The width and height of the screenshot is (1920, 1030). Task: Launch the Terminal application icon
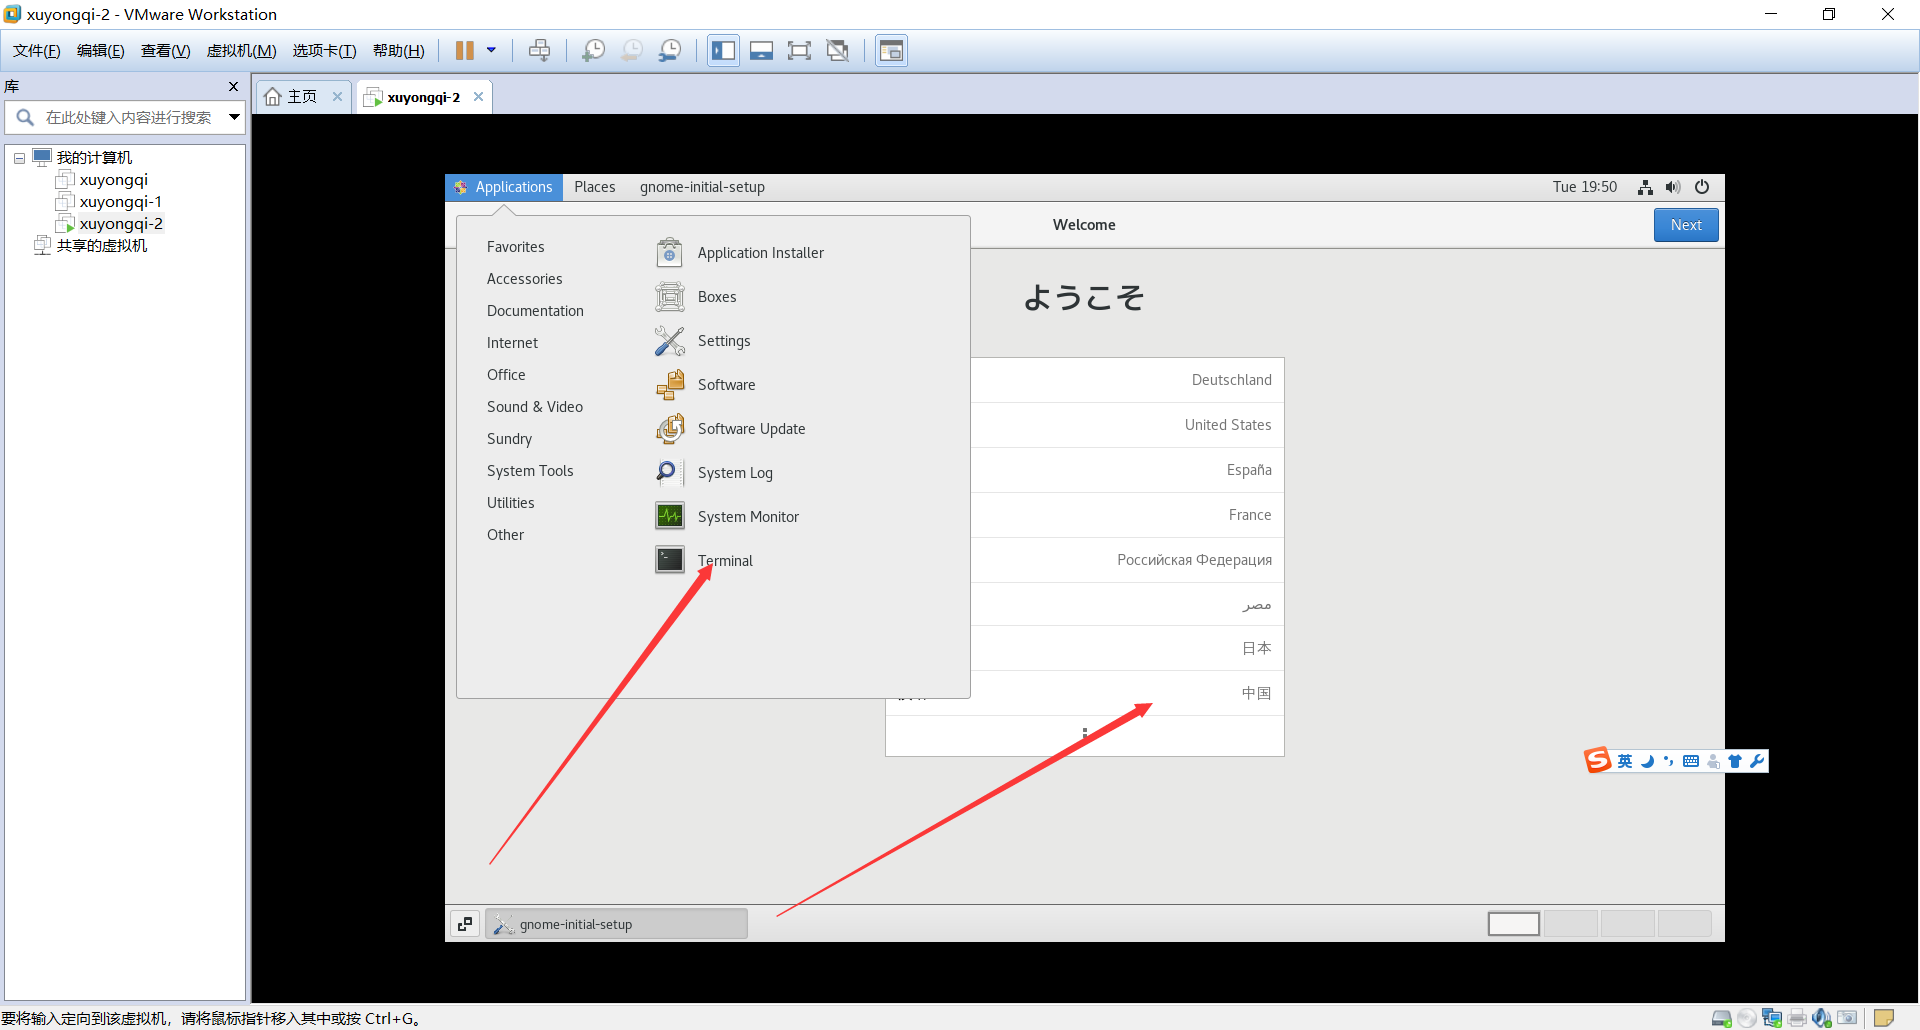pos(670,561)
